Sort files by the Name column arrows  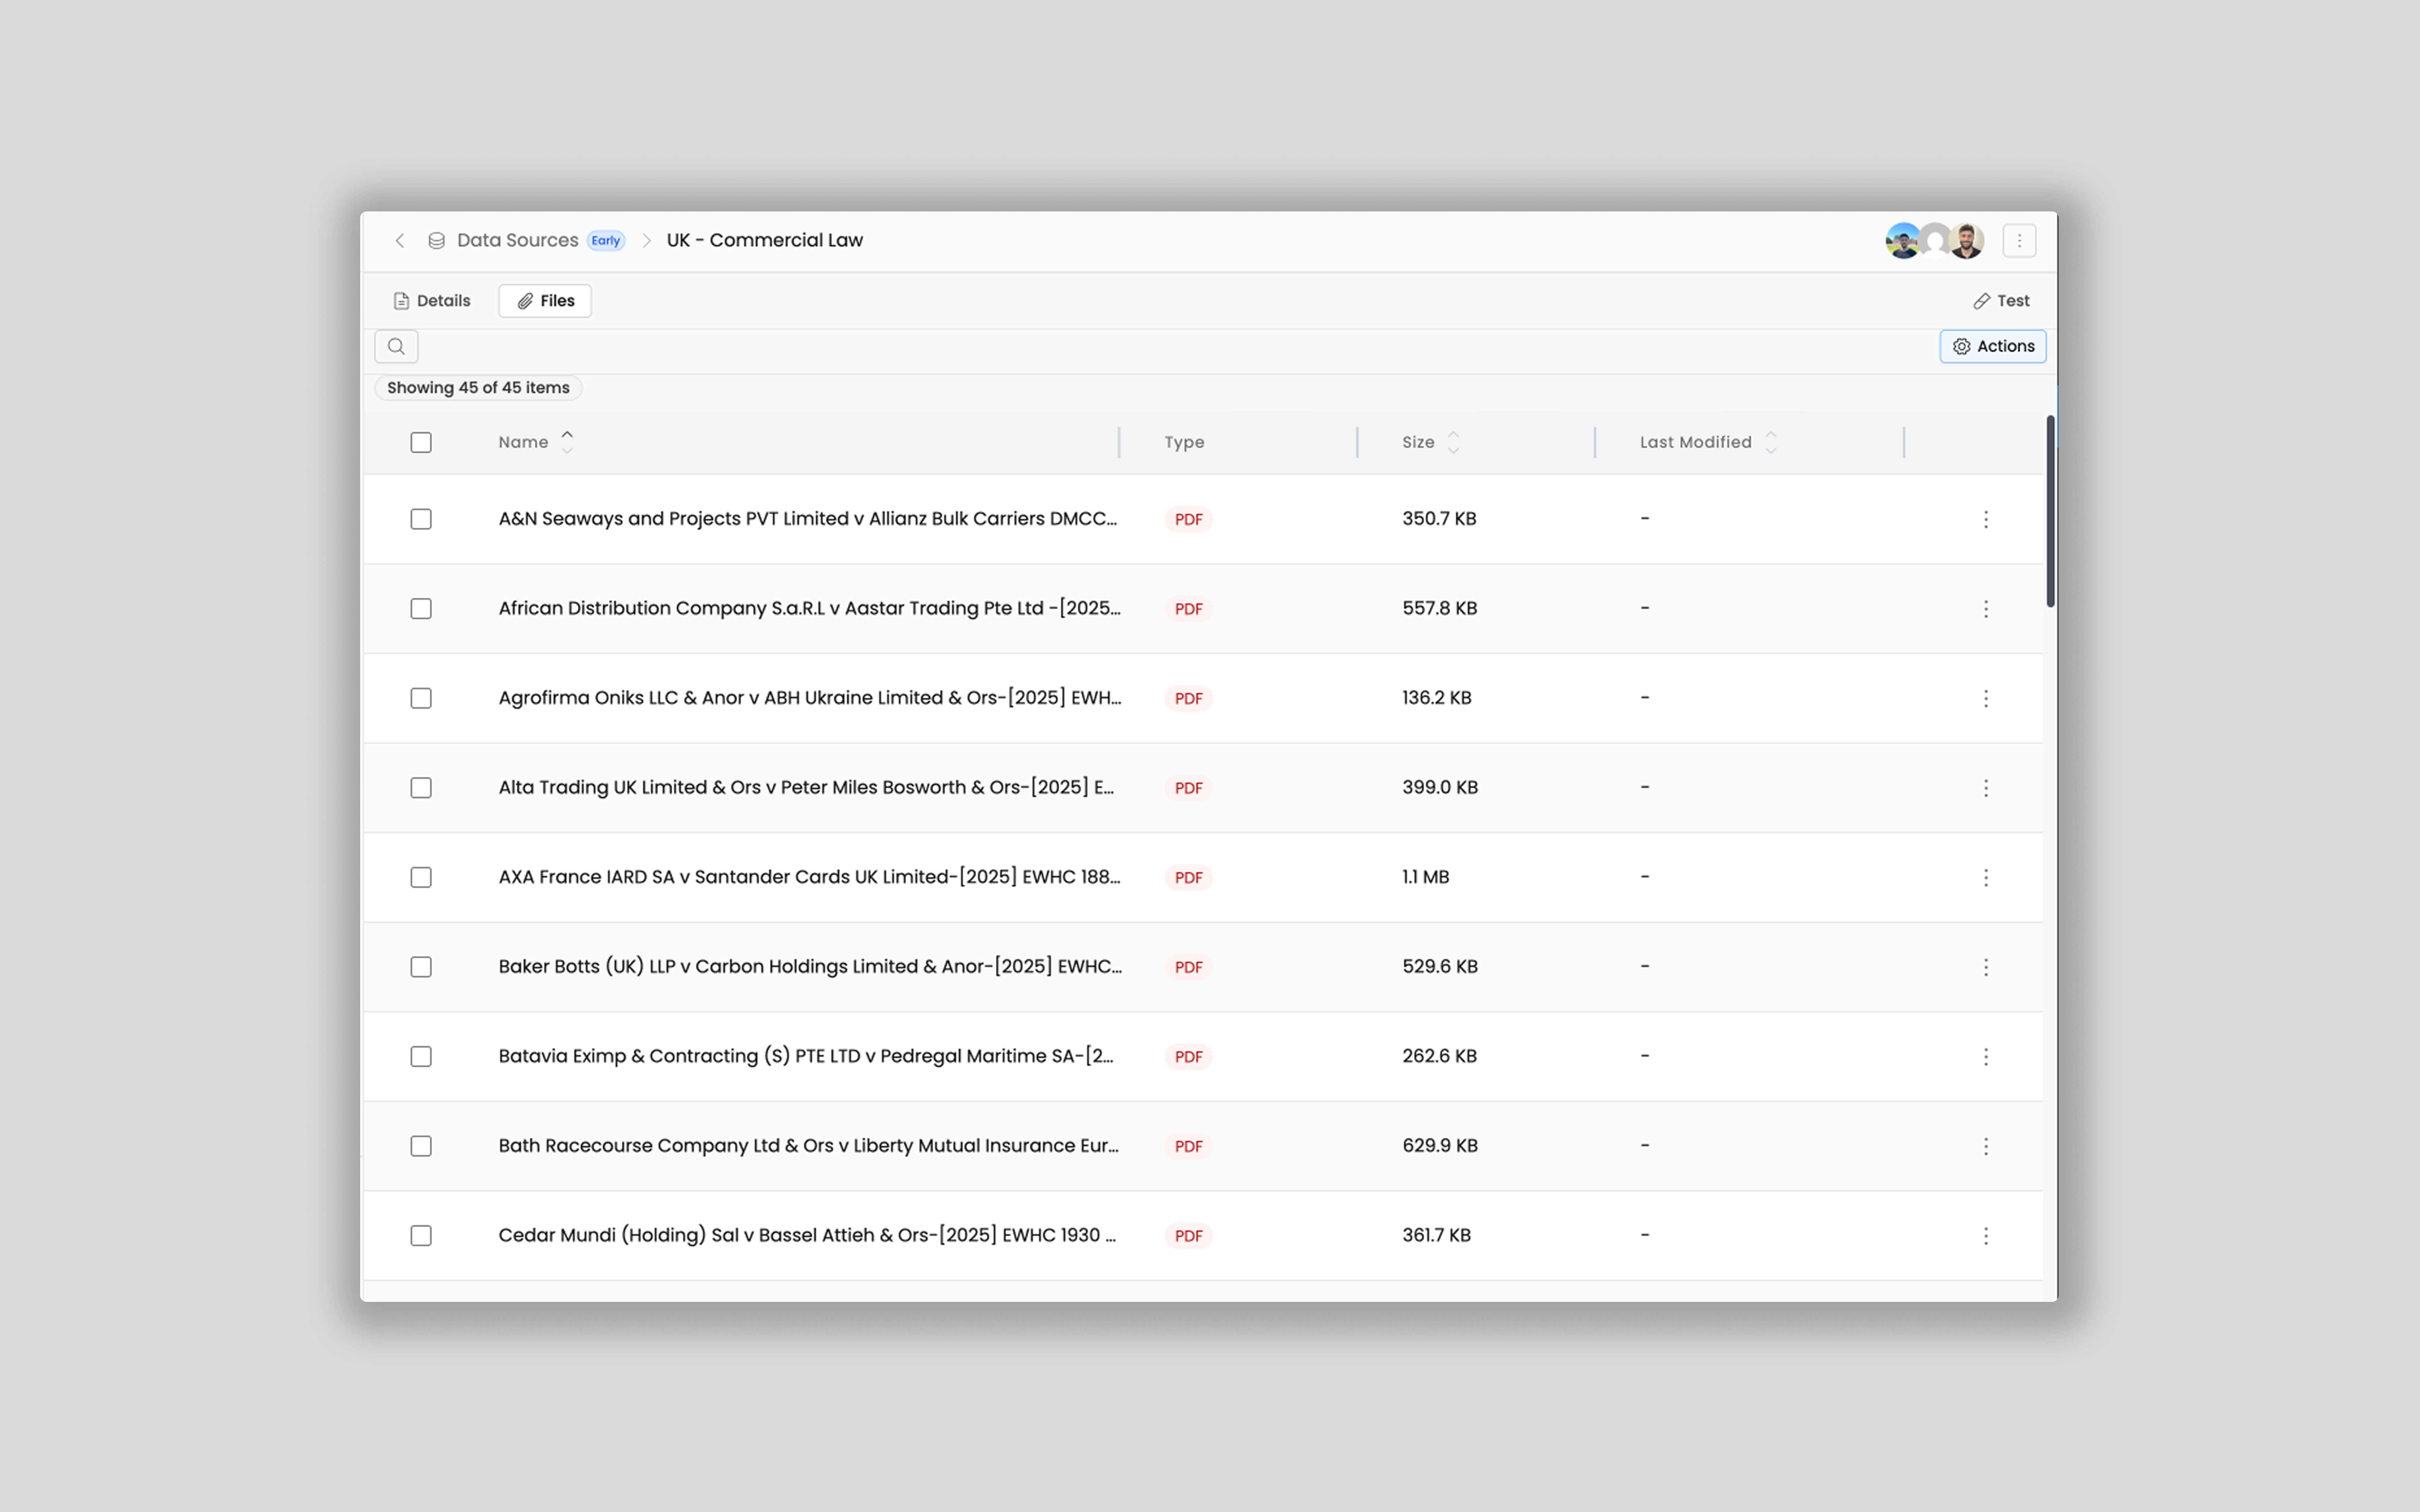click(567, 442)
